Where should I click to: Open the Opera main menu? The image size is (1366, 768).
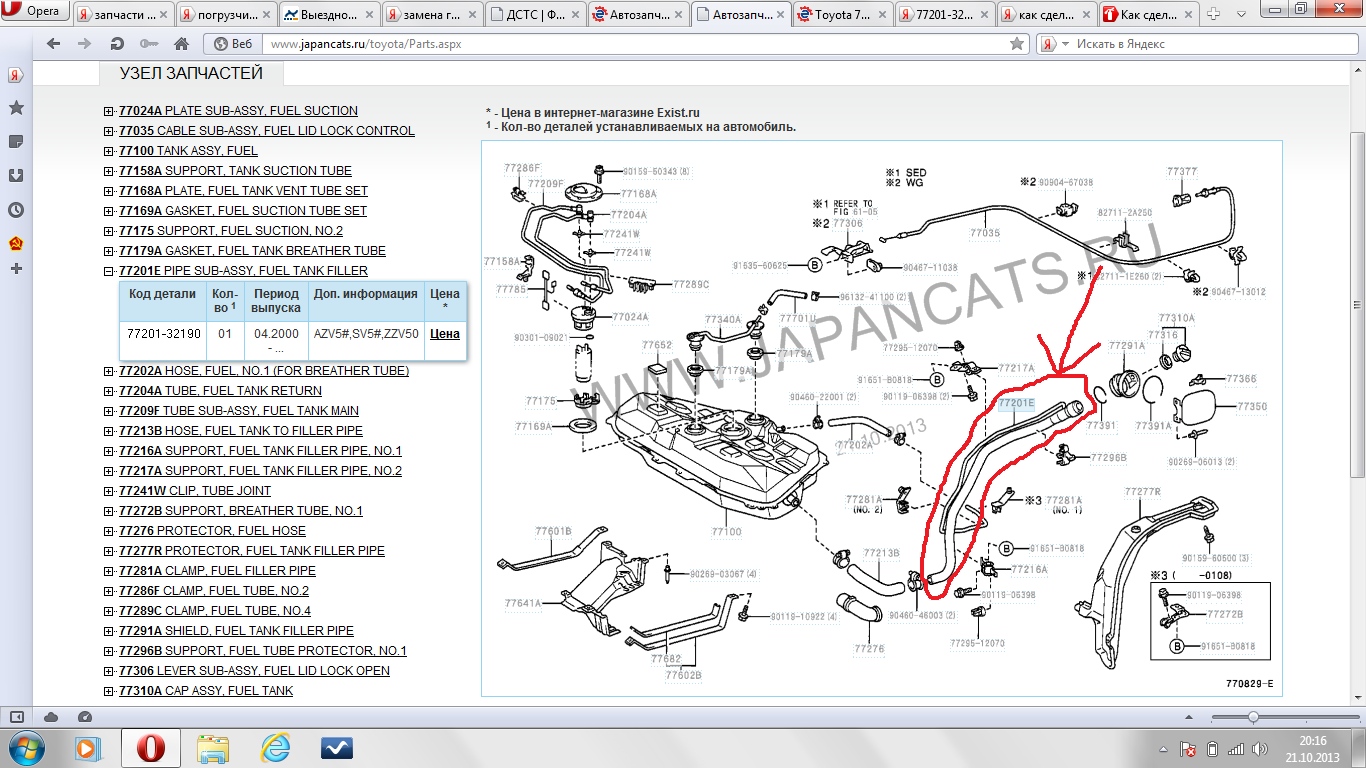click(x=35, y=13)
